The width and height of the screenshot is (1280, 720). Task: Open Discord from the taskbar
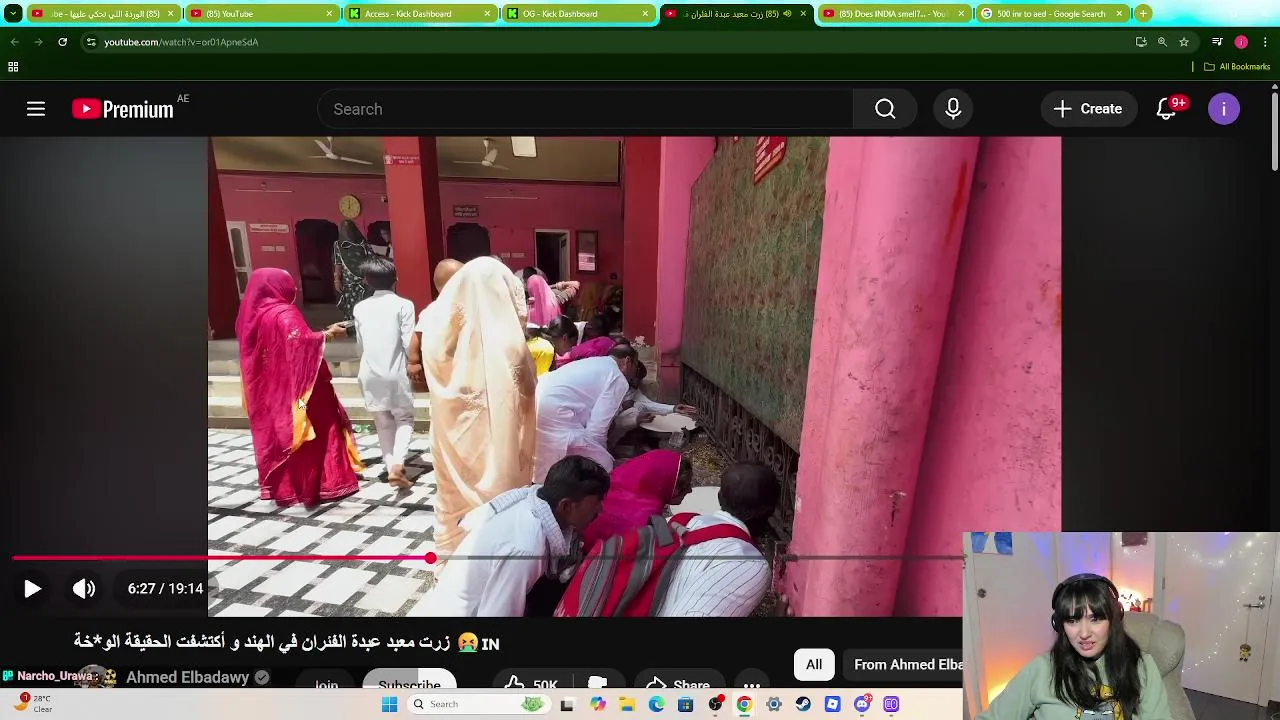[862, 704]
